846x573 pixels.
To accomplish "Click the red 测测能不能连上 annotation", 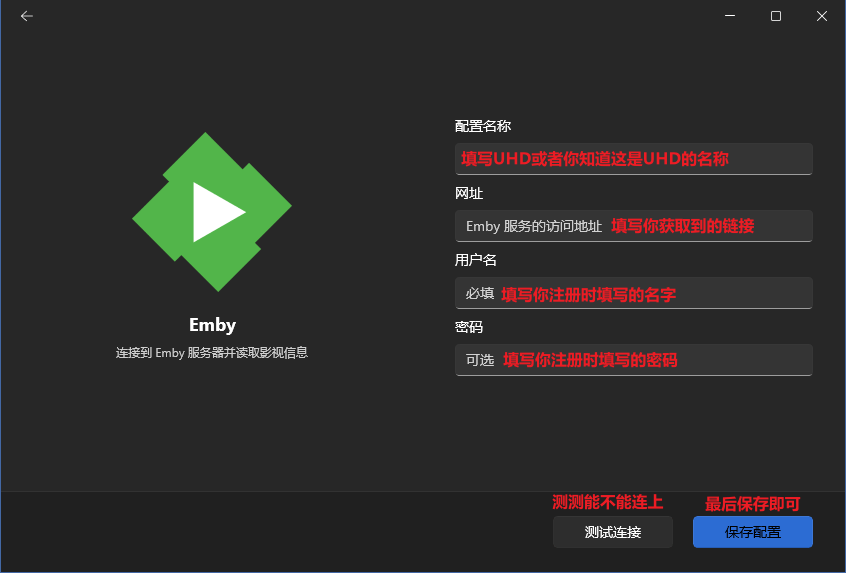I will [608, 502].
